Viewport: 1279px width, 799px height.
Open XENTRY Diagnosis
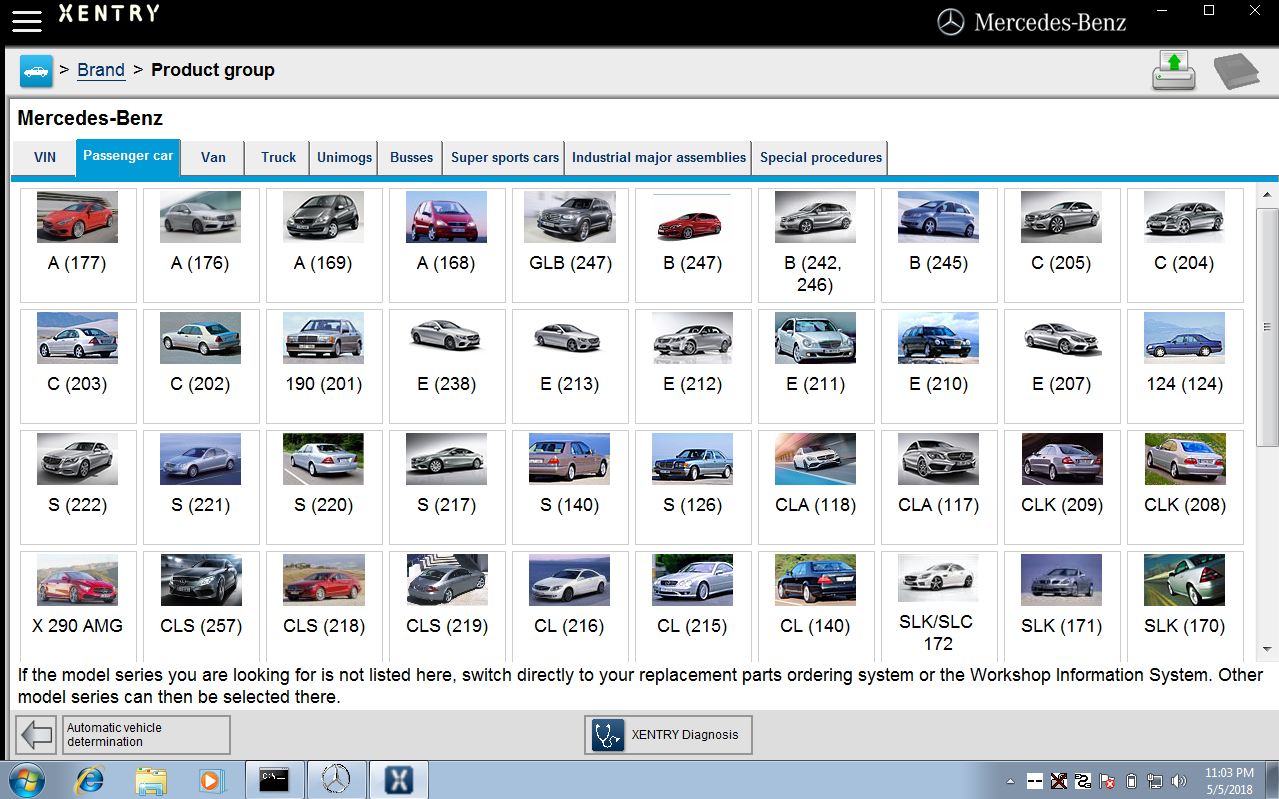668,735
